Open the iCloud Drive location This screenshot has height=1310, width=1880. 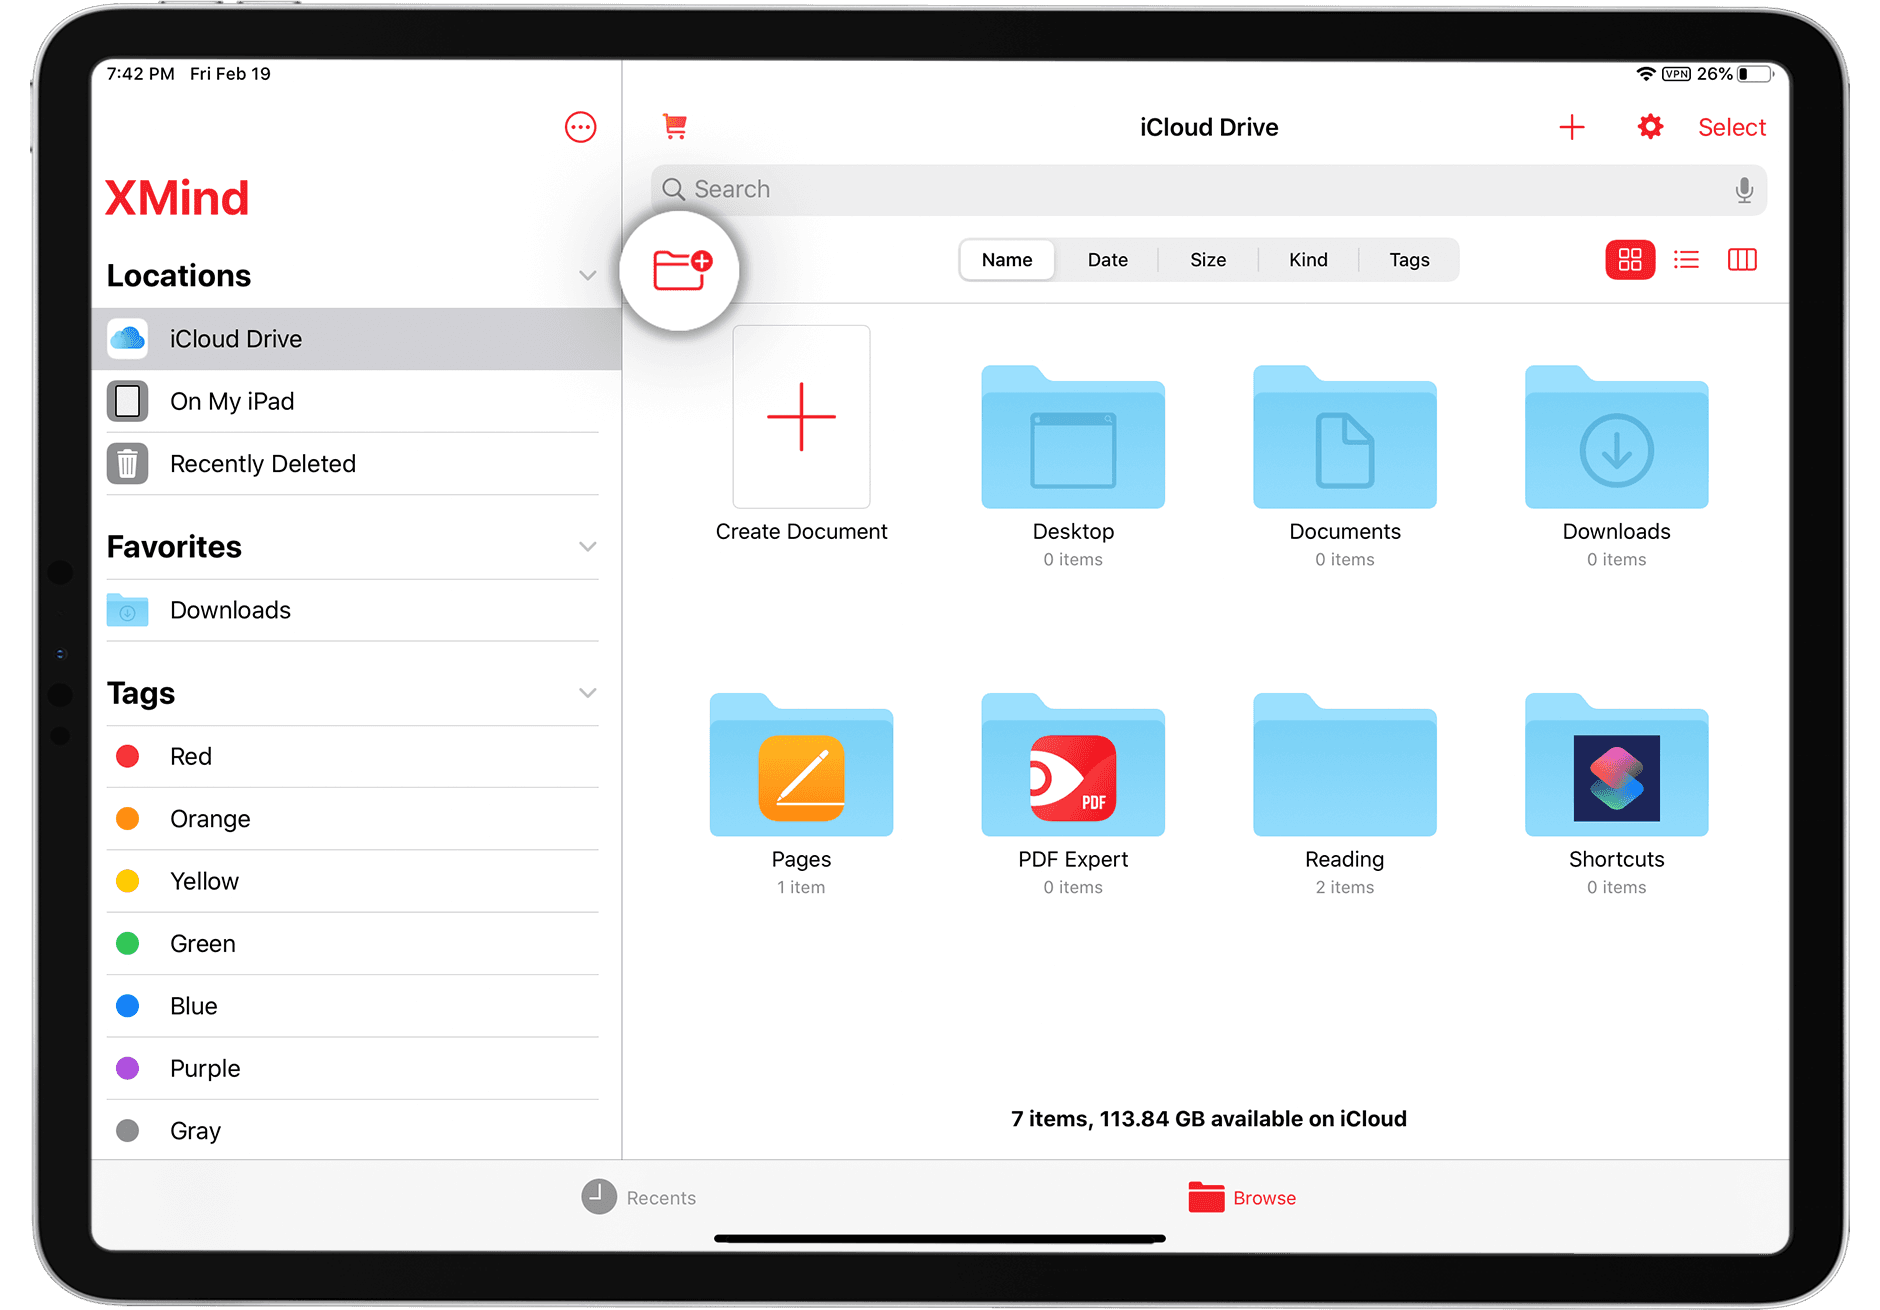click(x=356, y=339)
